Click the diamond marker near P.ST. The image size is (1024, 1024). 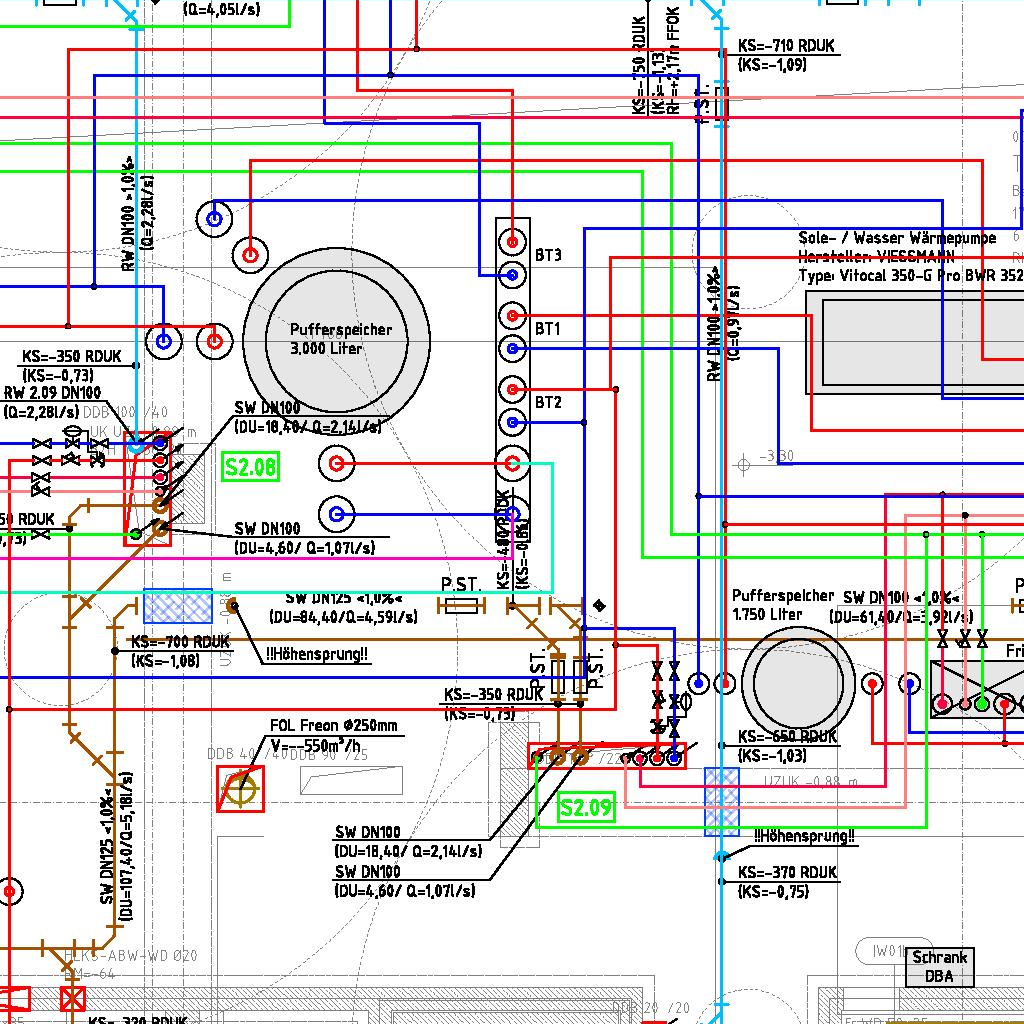pos(599,605)
